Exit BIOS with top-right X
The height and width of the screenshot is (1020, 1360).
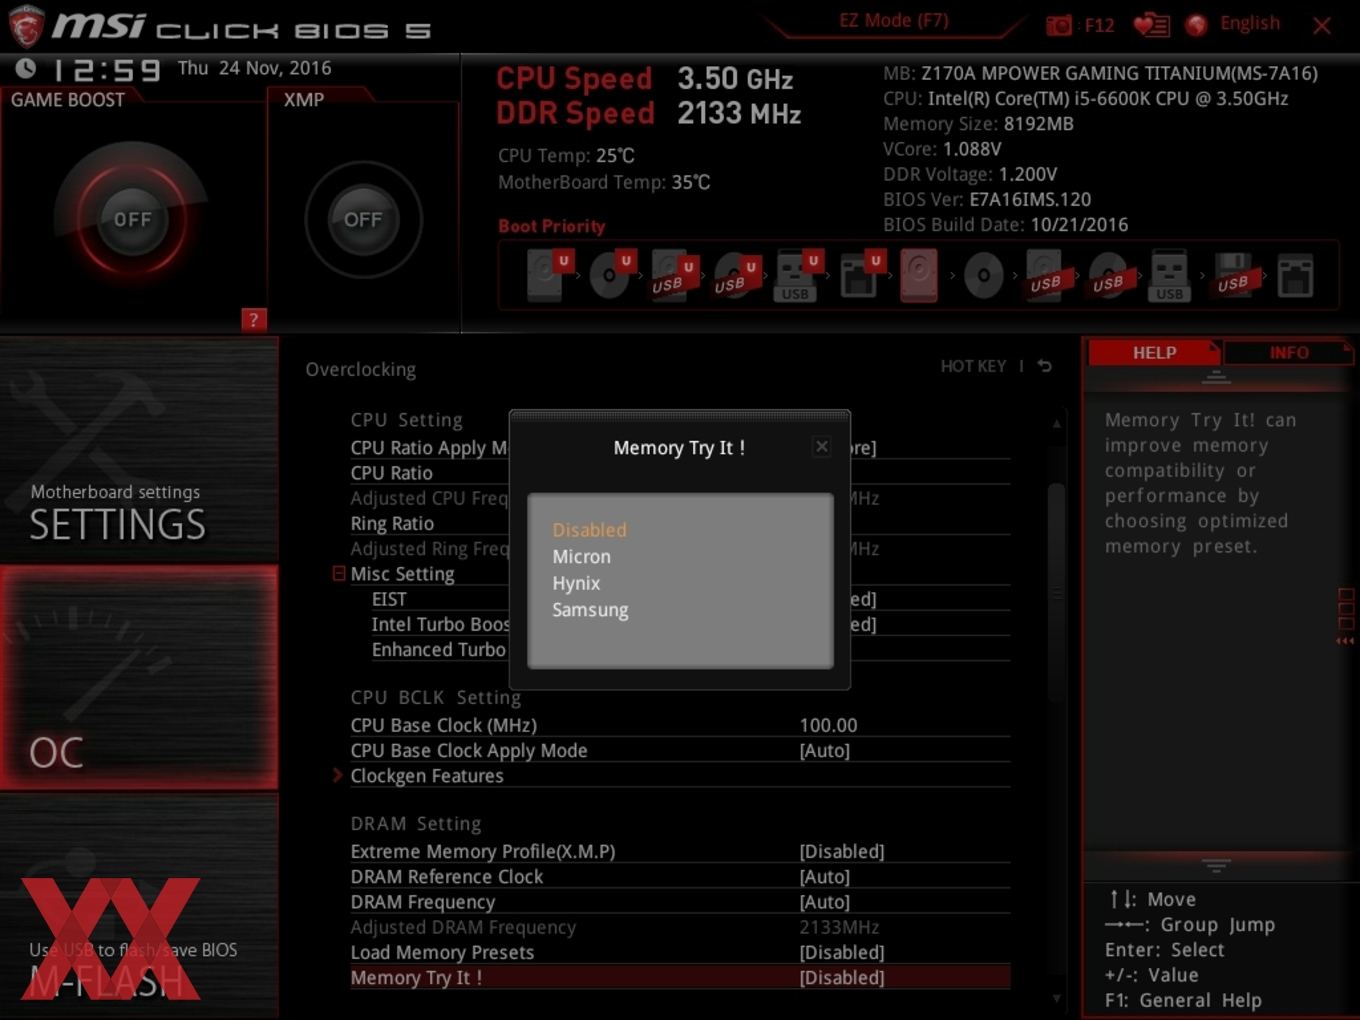pyautogui.click(x=1322, y=26)
